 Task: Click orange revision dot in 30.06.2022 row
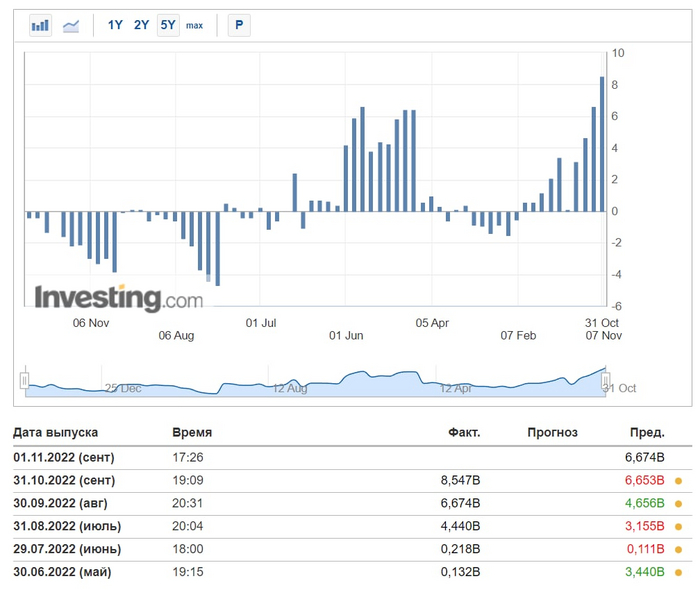point(680,572)
